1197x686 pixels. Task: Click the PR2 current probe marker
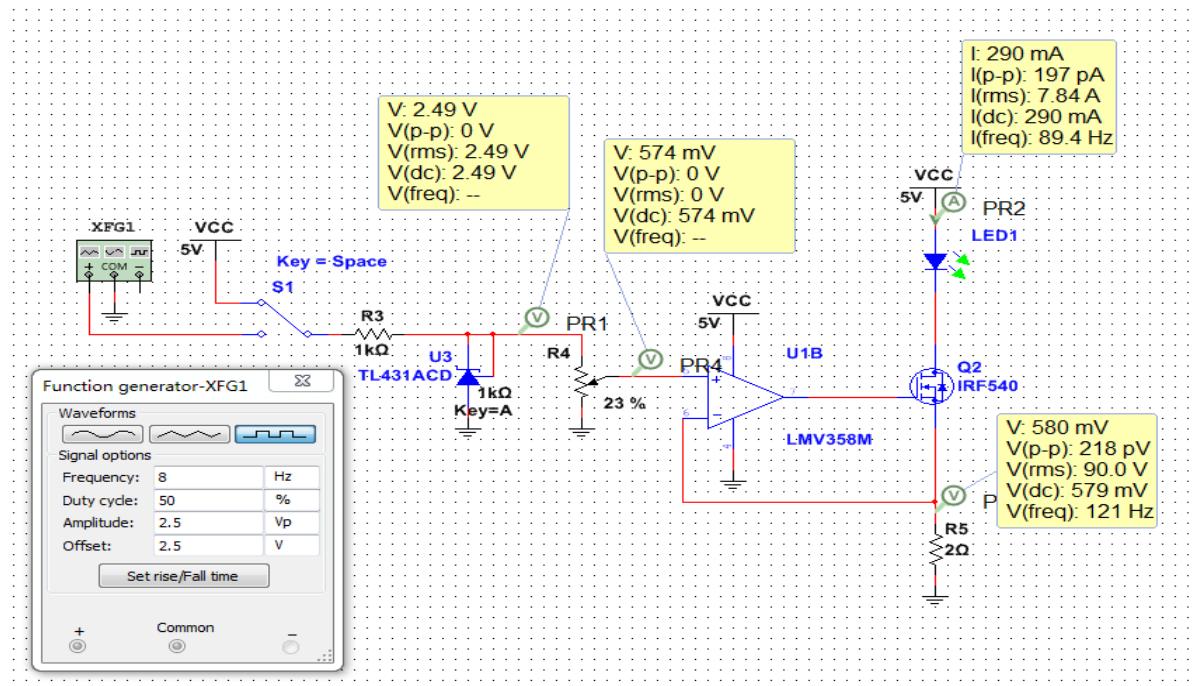click(953, 203)
